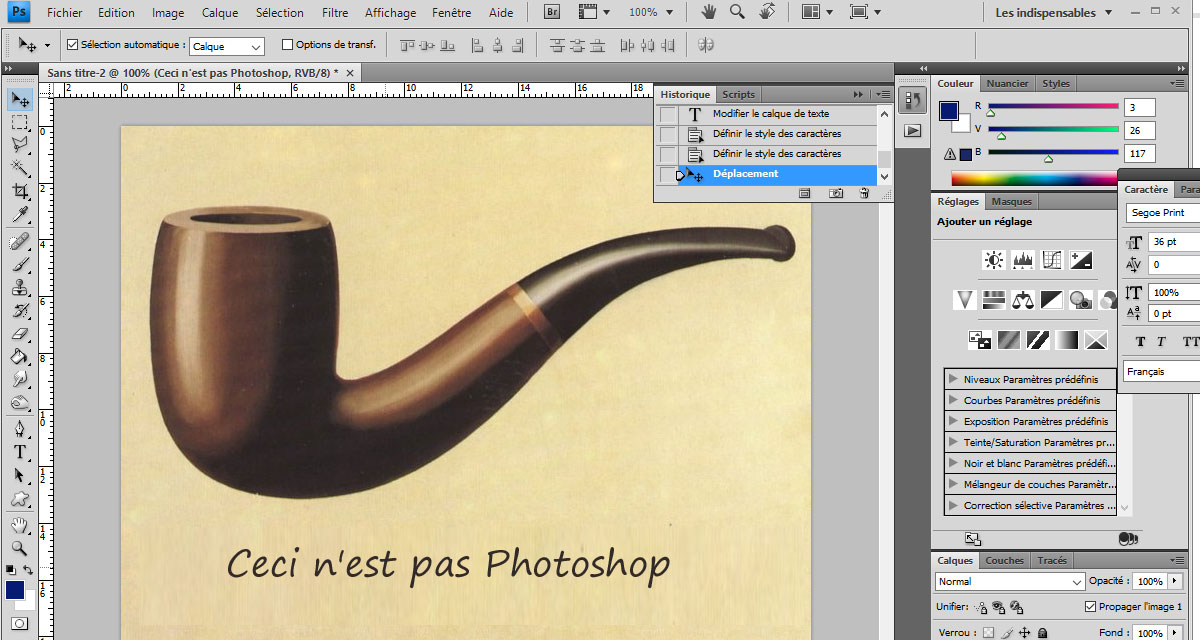Screen dimensions: 1200x640
Task: Click the foreground color swatch in Couleur panel
Action: tap(949, 111)
